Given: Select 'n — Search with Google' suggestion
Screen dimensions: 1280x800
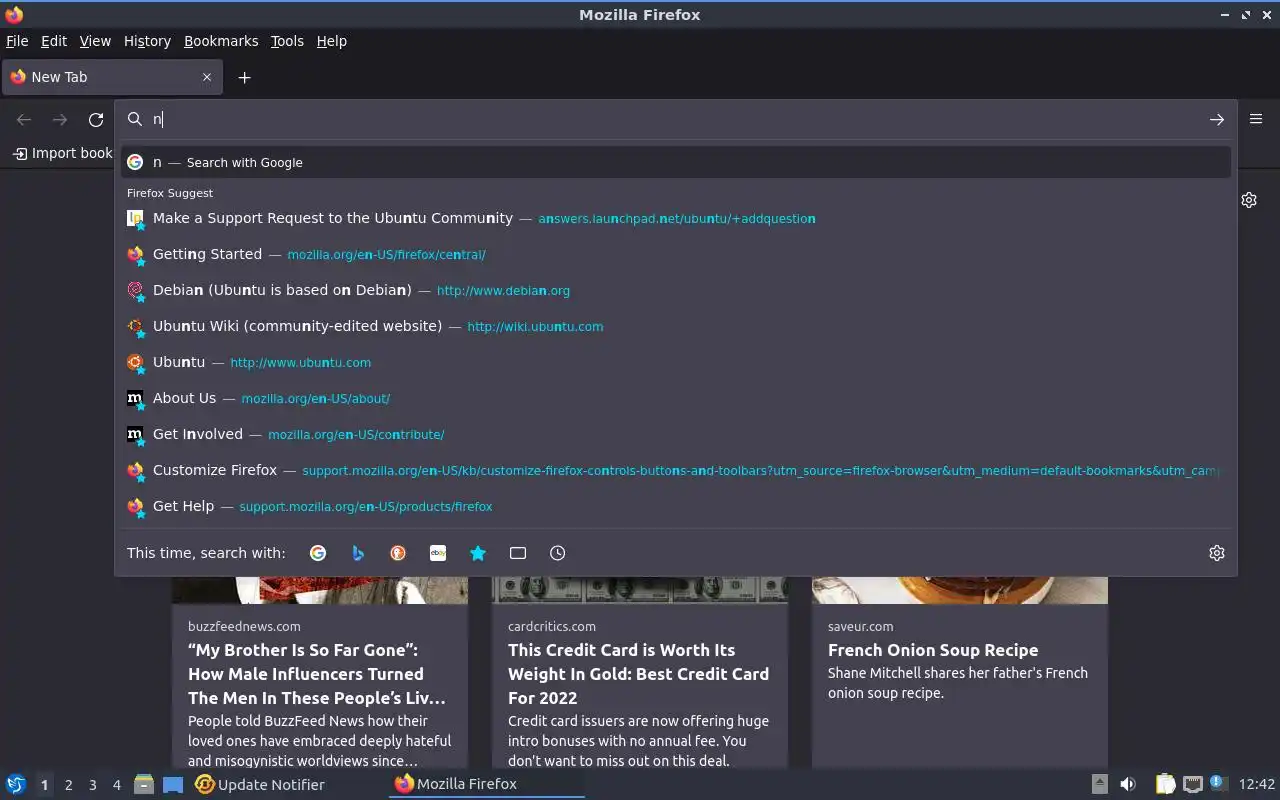Looking at the screenshot, I should (x=676, y=162).
